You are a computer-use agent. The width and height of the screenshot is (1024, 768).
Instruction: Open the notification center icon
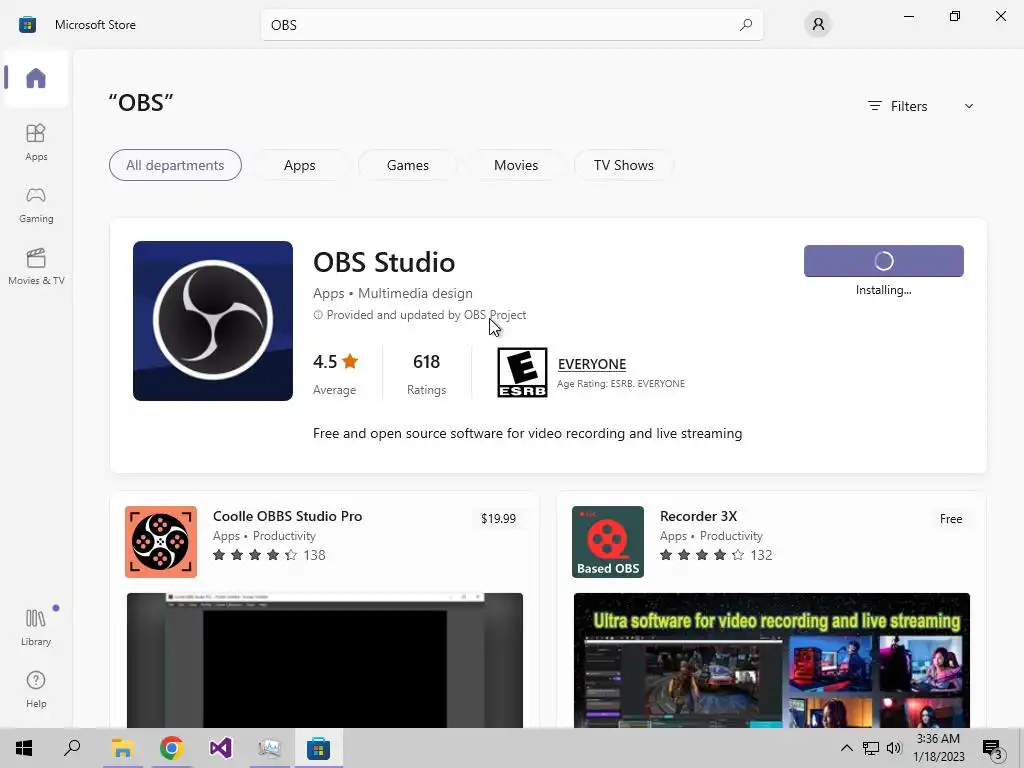coord(992,748)
